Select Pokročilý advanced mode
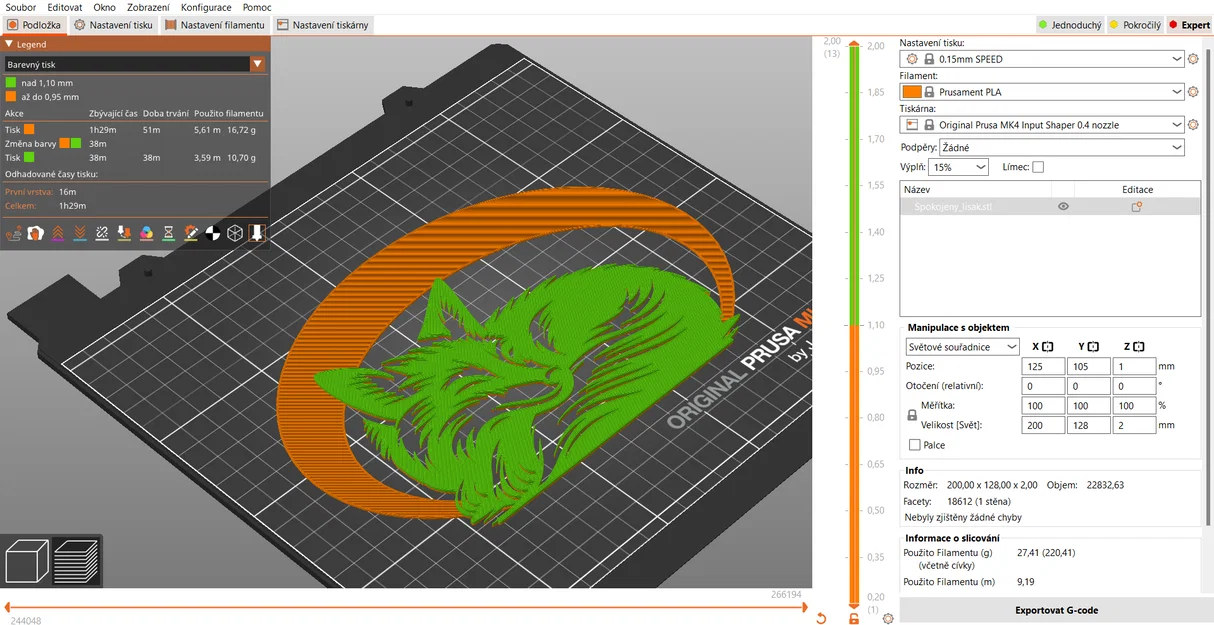Screen dimensions: 1214x625 pyautogui.click(x=1135, y=25)
